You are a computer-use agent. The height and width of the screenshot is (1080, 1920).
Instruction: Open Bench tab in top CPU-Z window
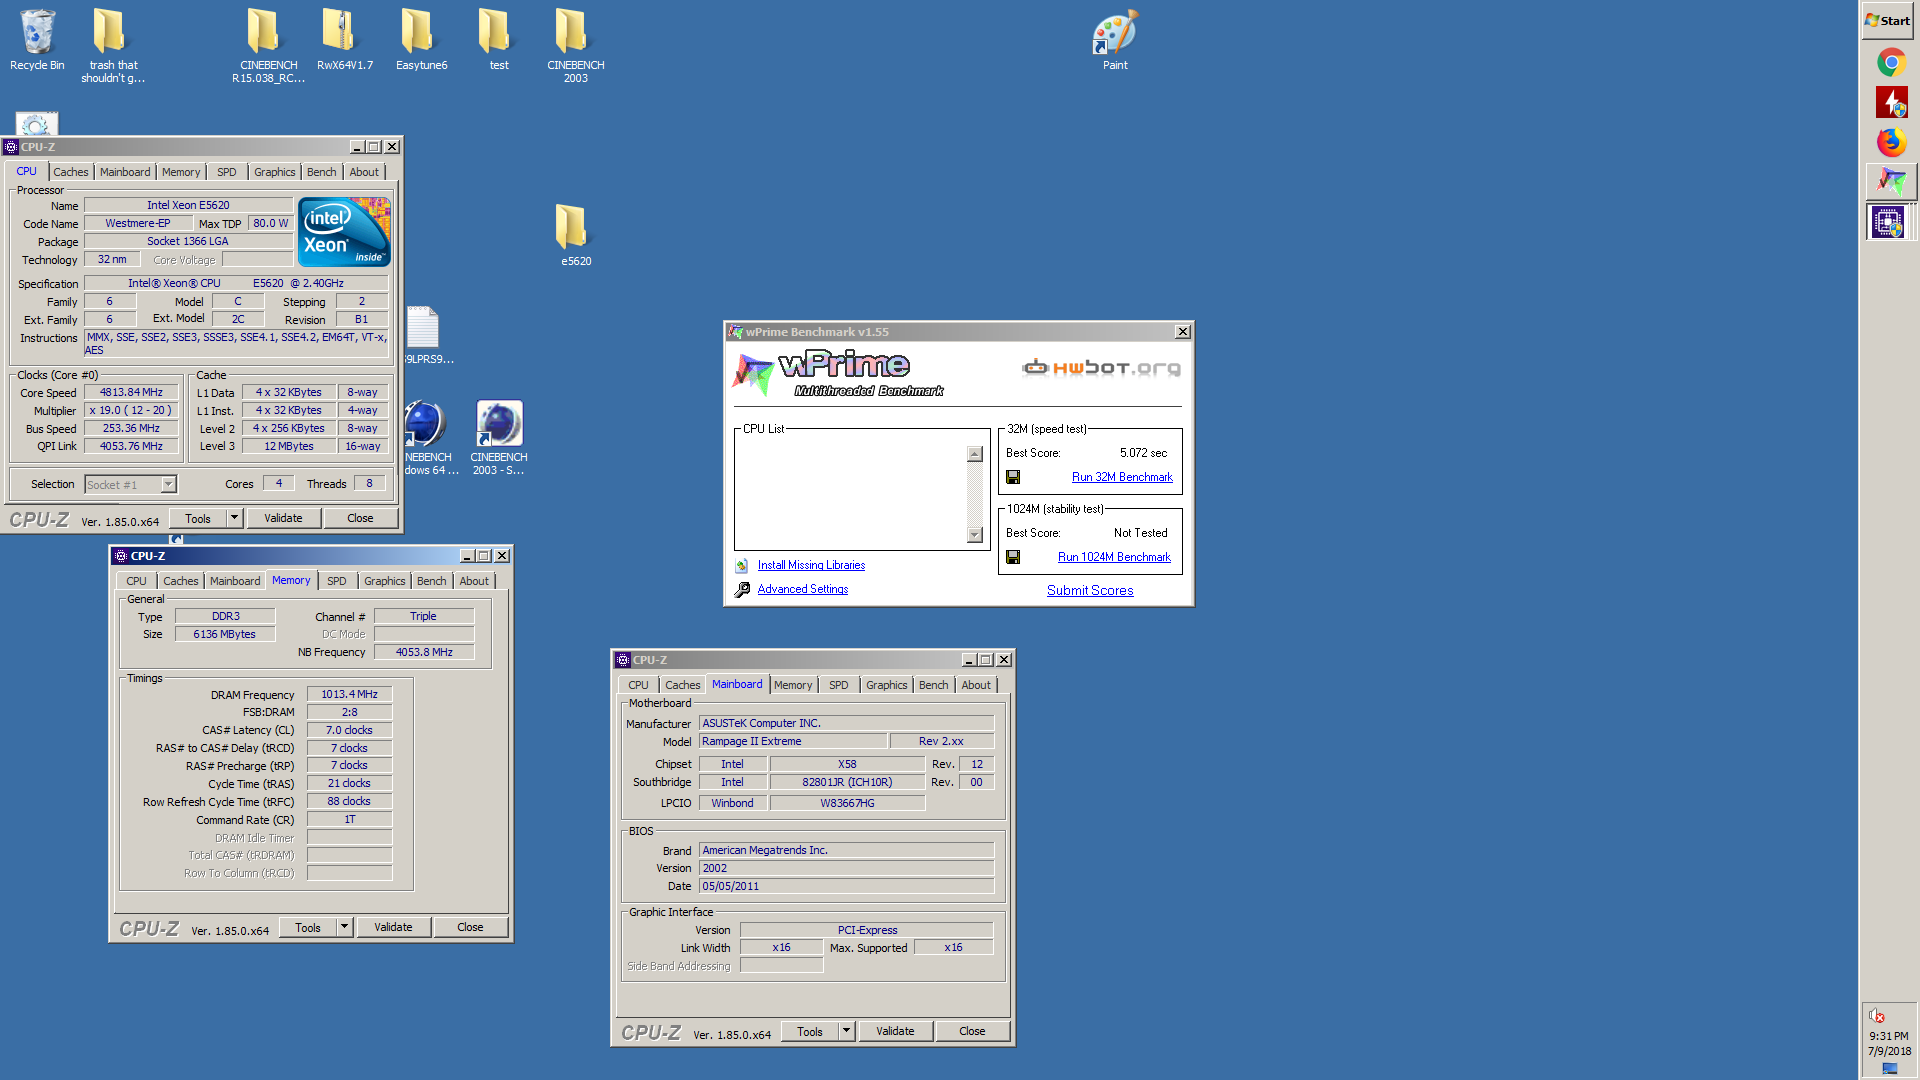pyautogui.click(x=321, y=172)
